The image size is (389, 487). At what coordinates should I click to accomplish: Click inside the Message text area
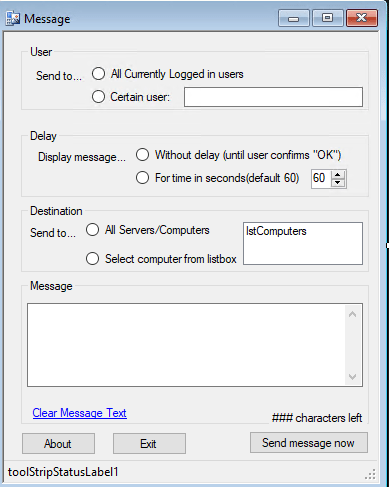point(187,345)
